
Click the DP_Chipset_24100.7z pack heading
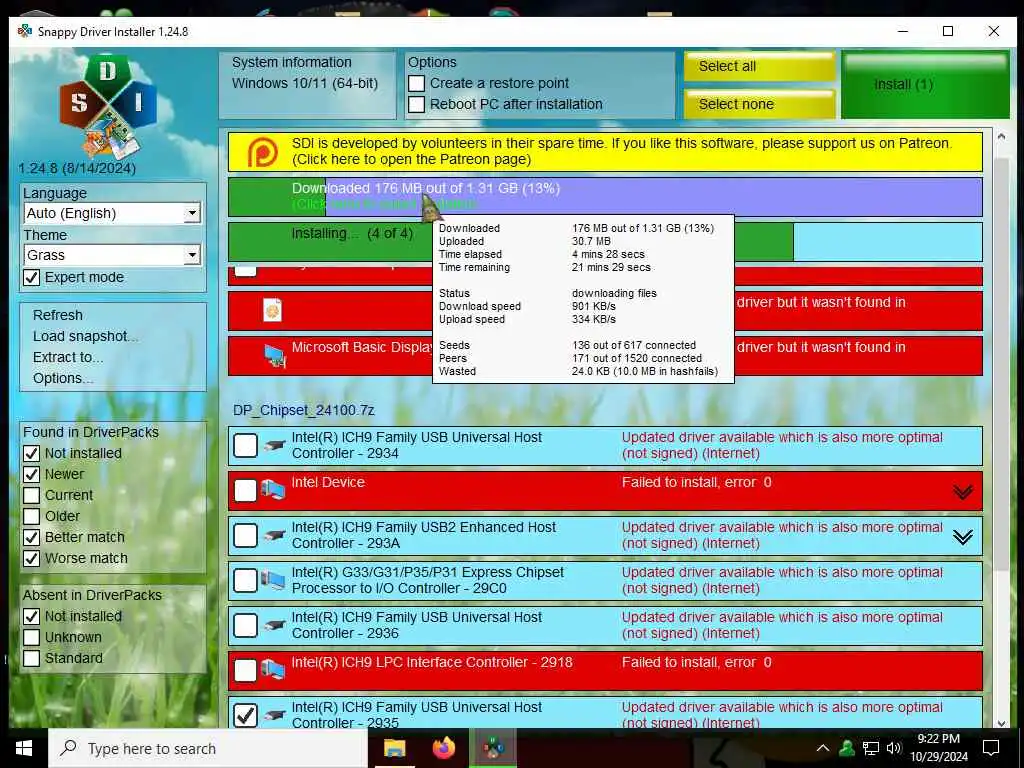tap(304, 410)
